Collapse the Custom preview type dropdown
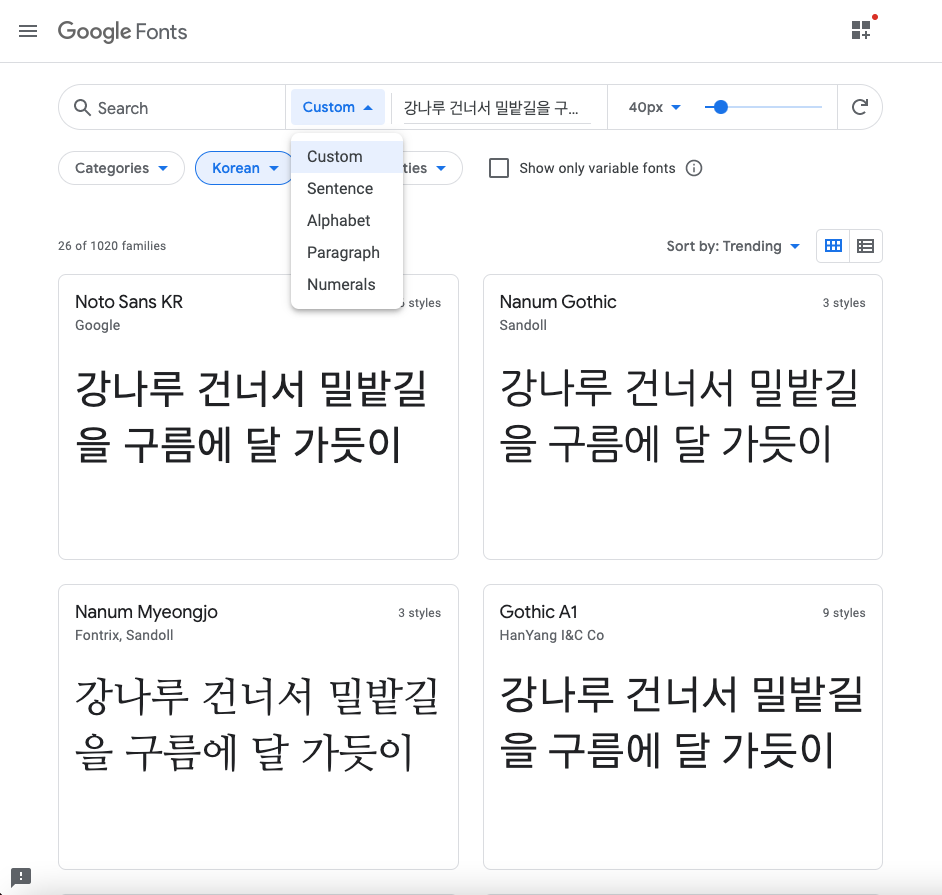The width and height of the screenshot is (942, 895). (x=338, y=107)
